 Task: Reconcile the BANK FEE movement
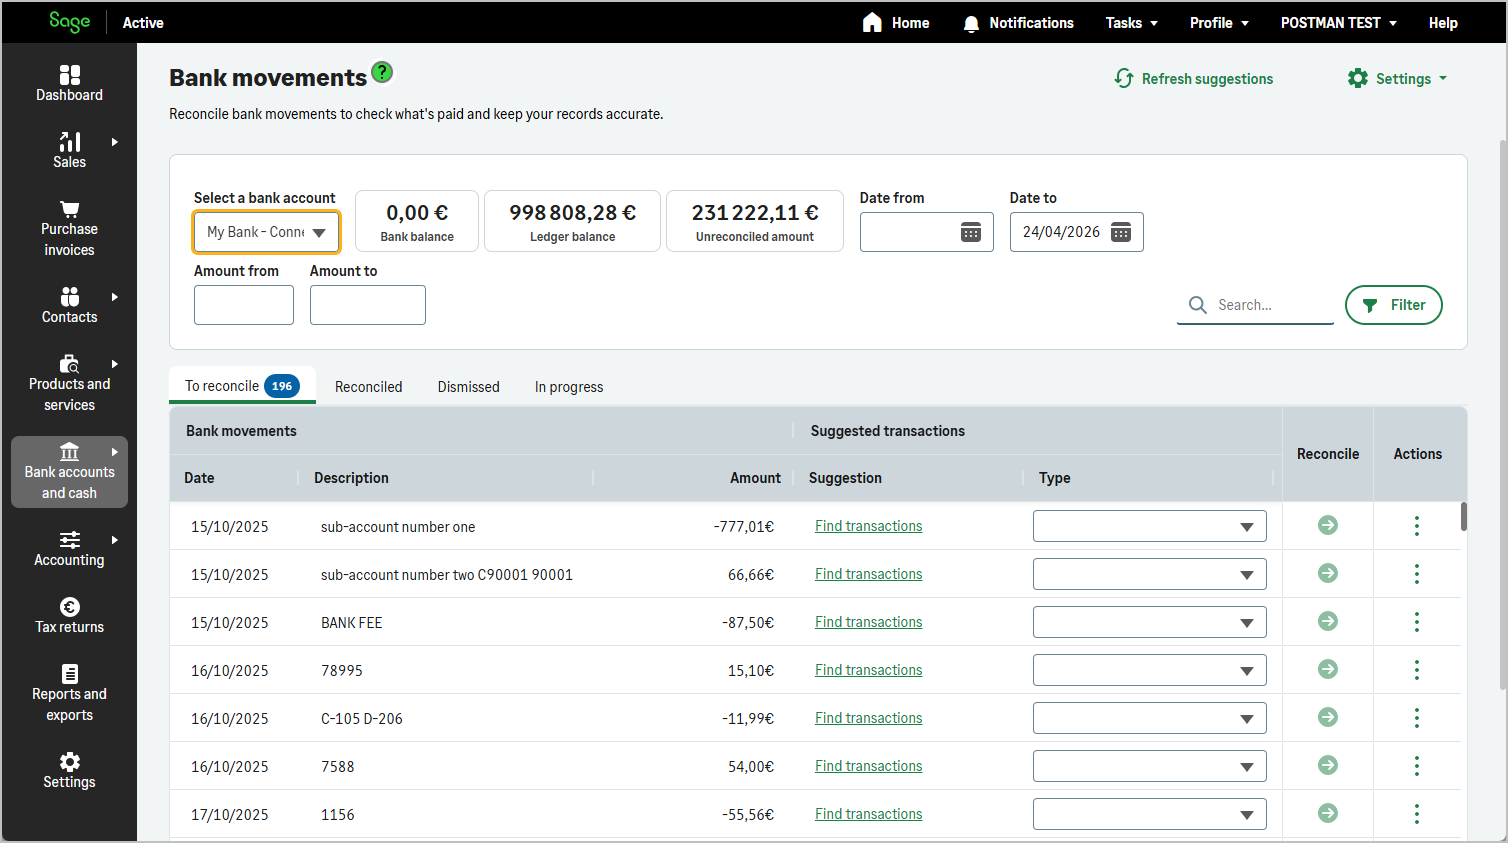[x=1328, y=621]
